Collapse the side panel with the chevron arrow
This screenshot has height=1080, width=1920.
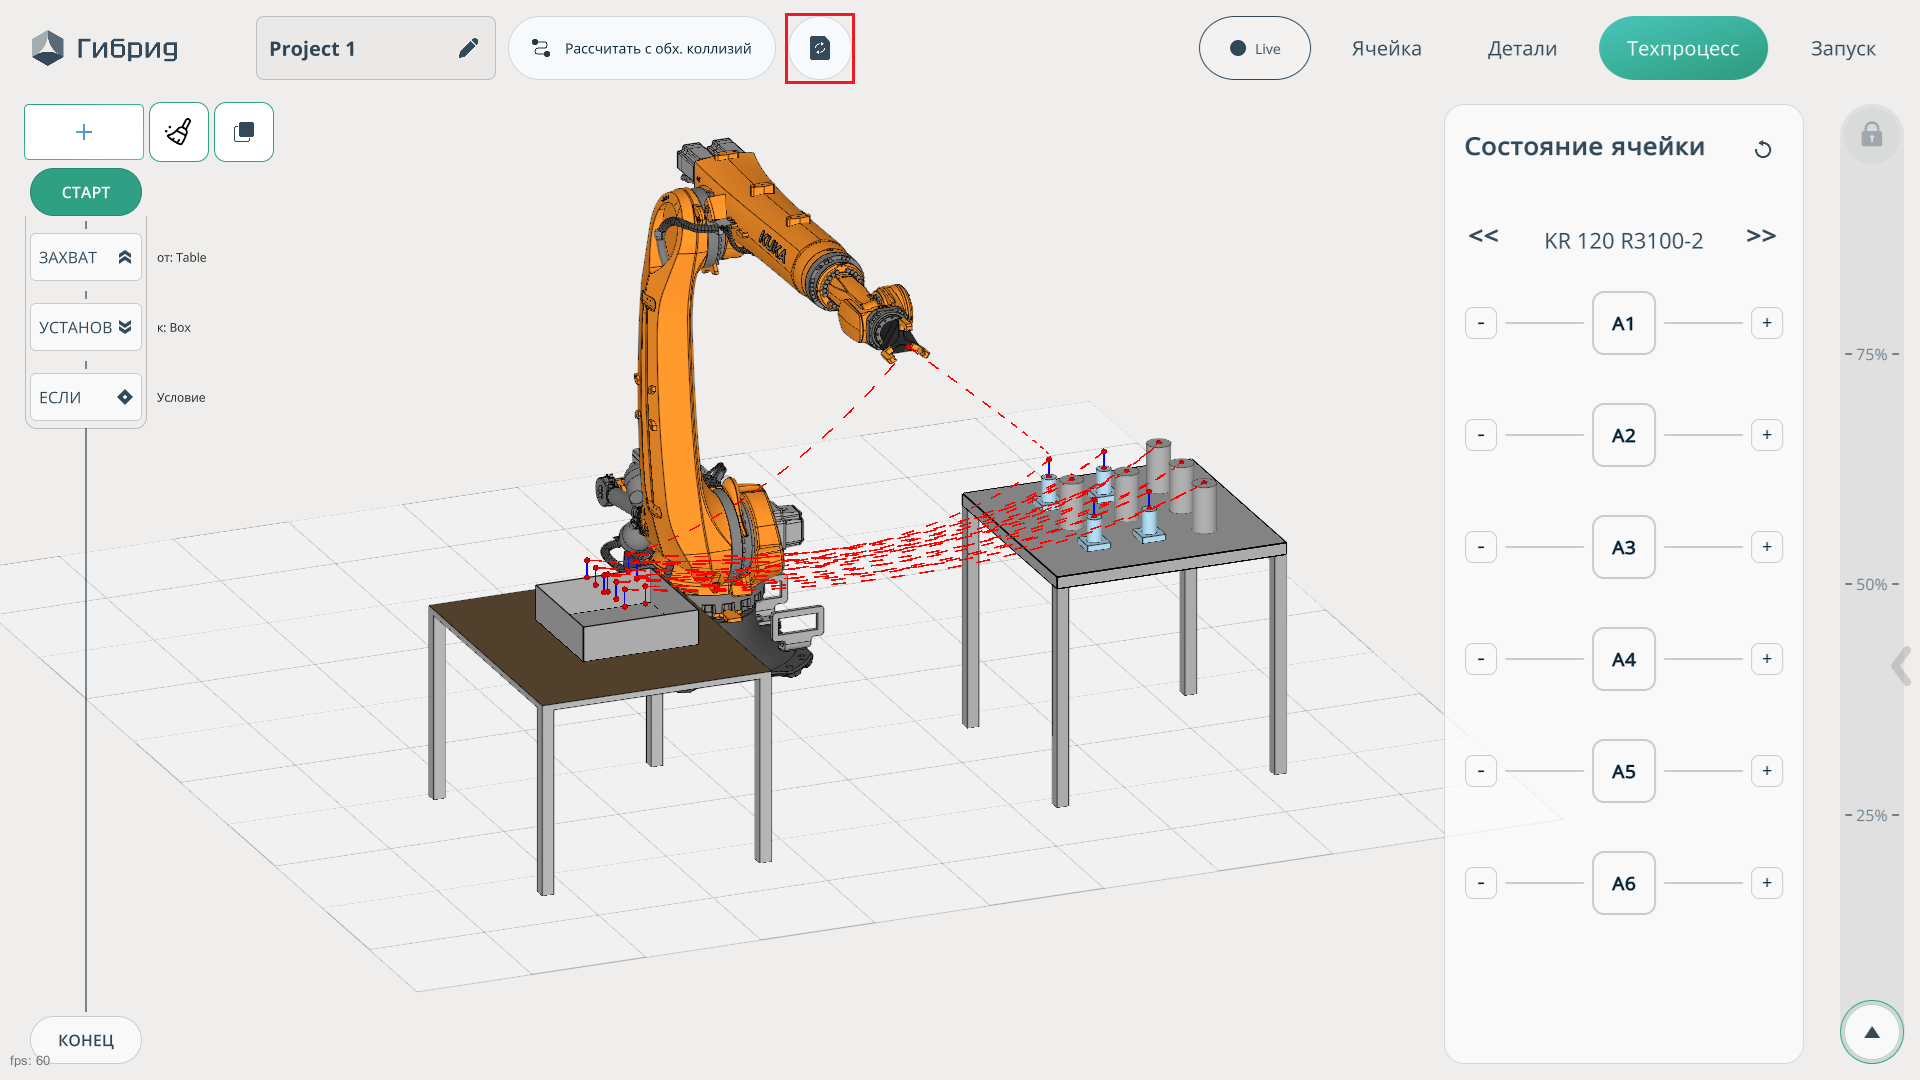1900,666
